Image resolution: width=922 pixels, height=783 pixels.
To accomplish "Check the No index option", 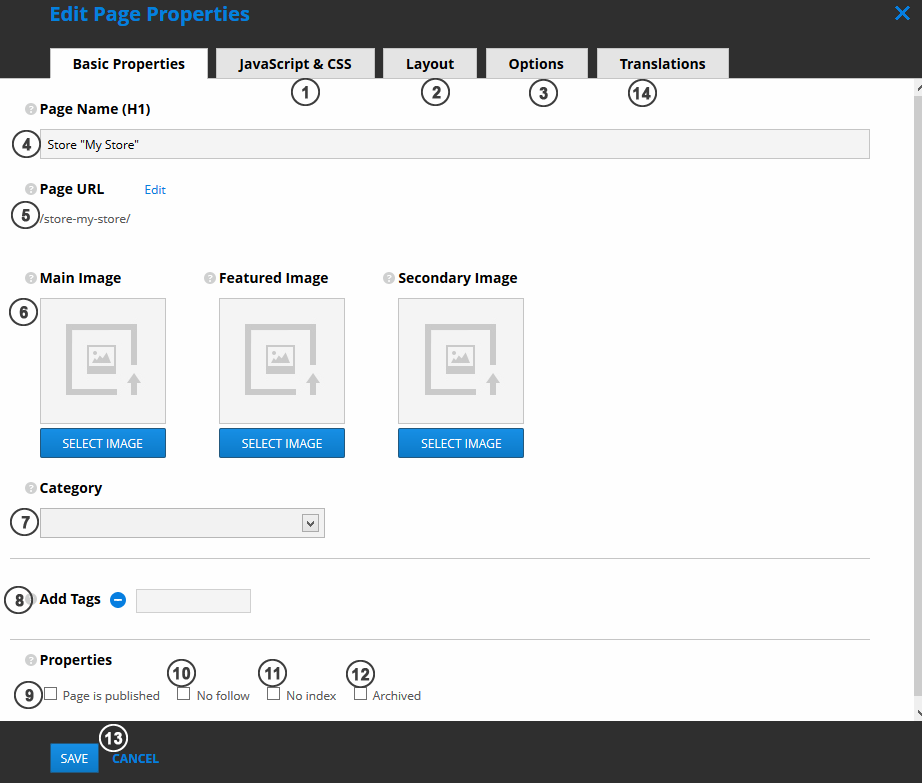I will 273,694.
